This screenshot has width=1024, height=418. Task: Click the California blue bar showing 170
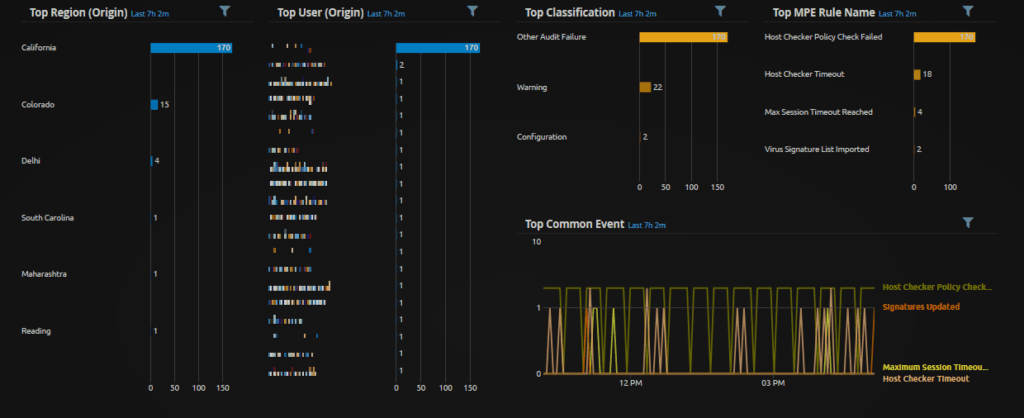click(190, 48)
